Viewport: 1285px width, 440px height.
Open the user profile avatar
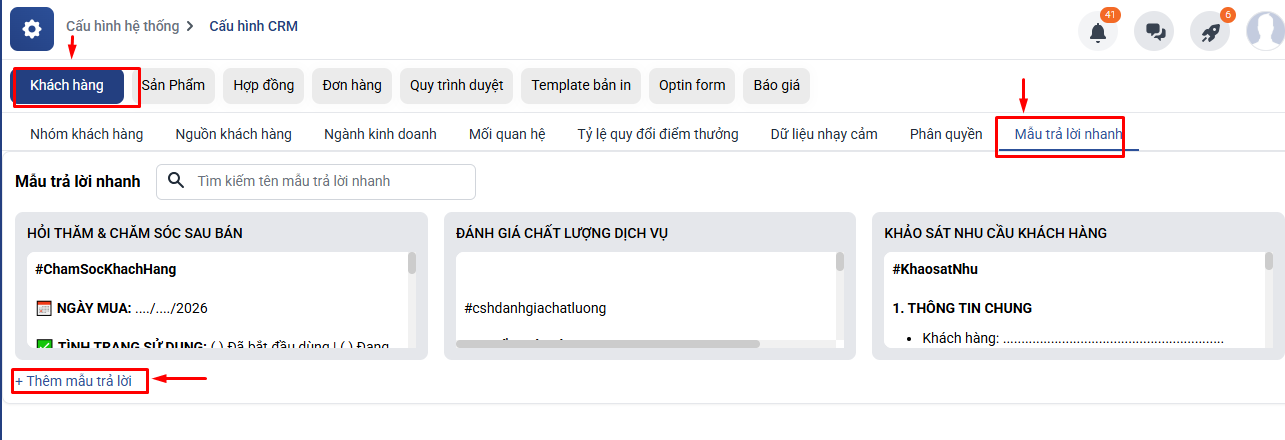point(1264,30)
